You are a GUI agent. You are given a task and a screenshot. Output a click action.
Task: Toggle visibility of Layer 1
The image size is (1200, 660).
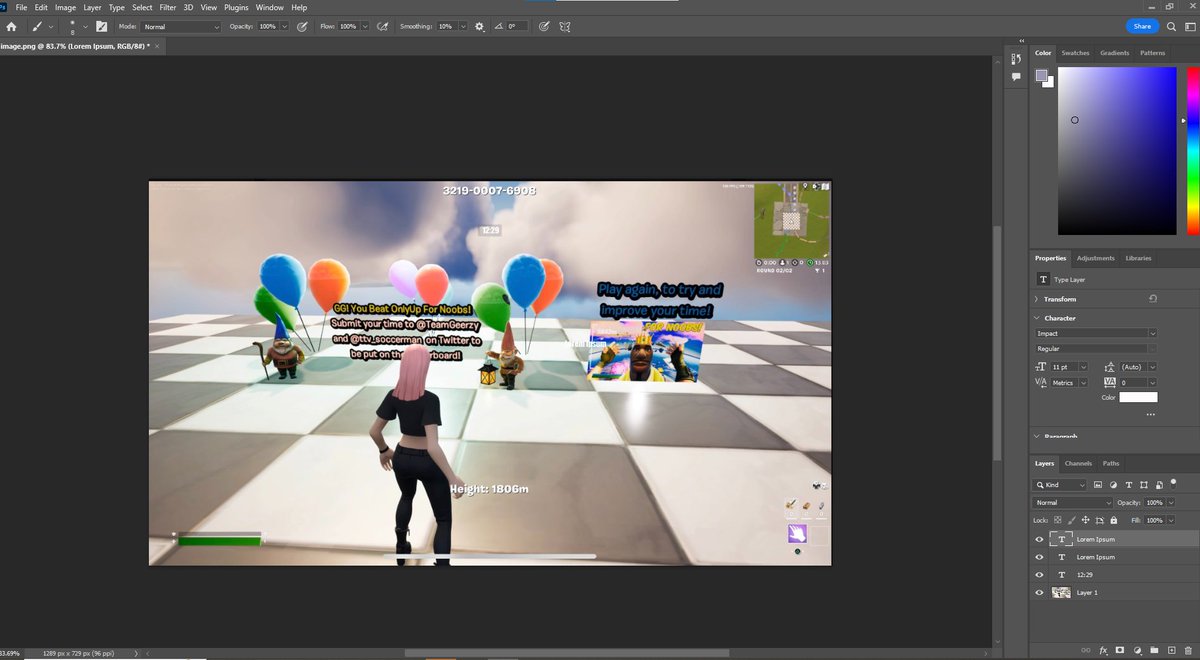(1040, 593)
